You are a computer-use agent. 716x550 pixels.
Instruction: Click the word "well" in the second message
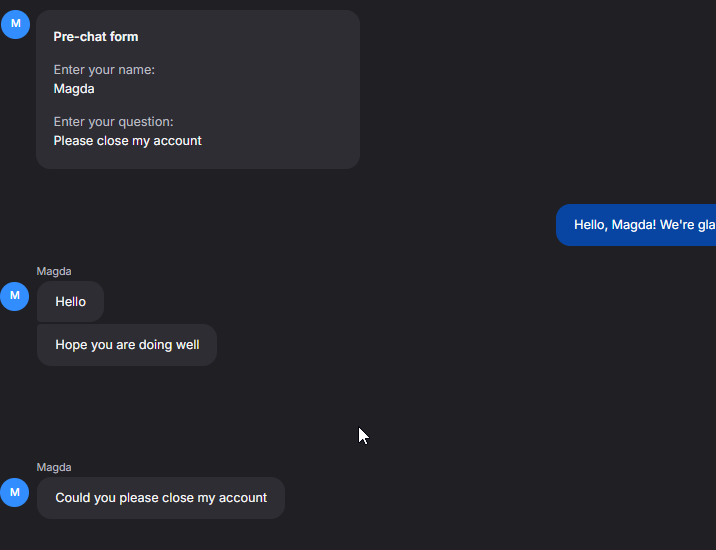tap(187, 345)
